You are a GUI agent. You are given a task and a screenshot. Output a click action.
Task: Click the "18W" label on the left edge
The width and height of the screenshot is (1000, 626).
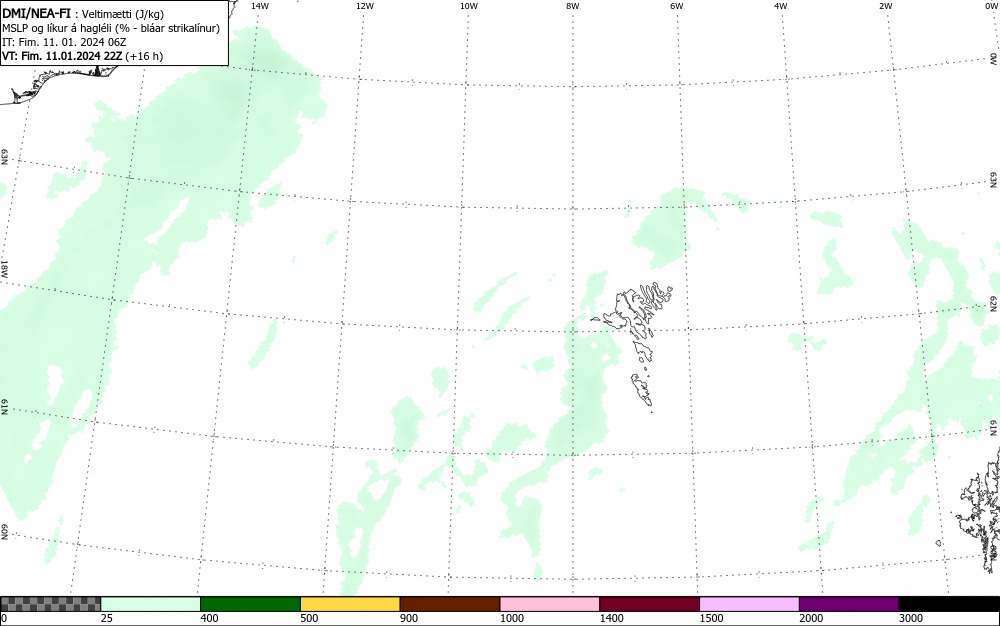[4, 268]
